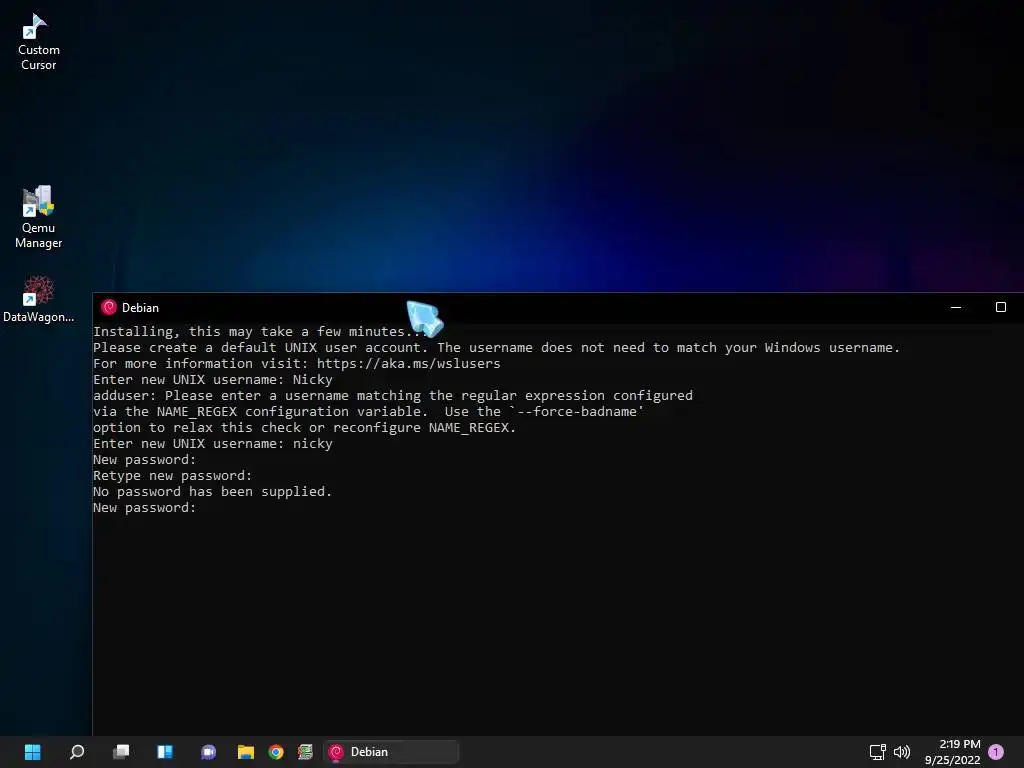The width and height of the screenshot is (1024, 768).
Task: Open network status in system tray
Action: [x=877, y=752]
